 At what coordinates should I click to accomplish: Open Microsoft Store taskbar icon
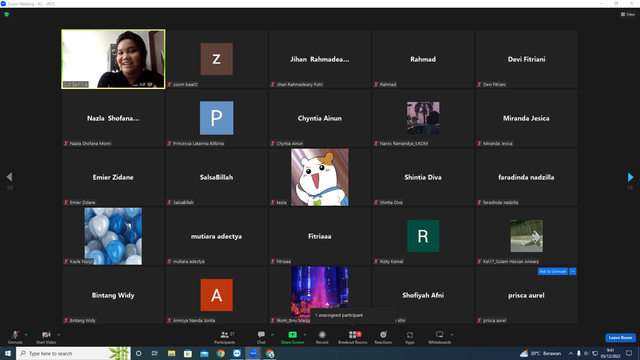(x=188, y=353)
